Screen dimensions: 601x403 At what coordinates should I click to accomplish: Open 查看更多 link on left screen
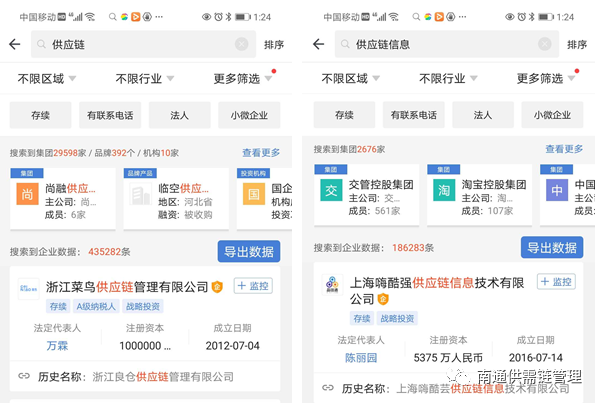click(261, 153)
